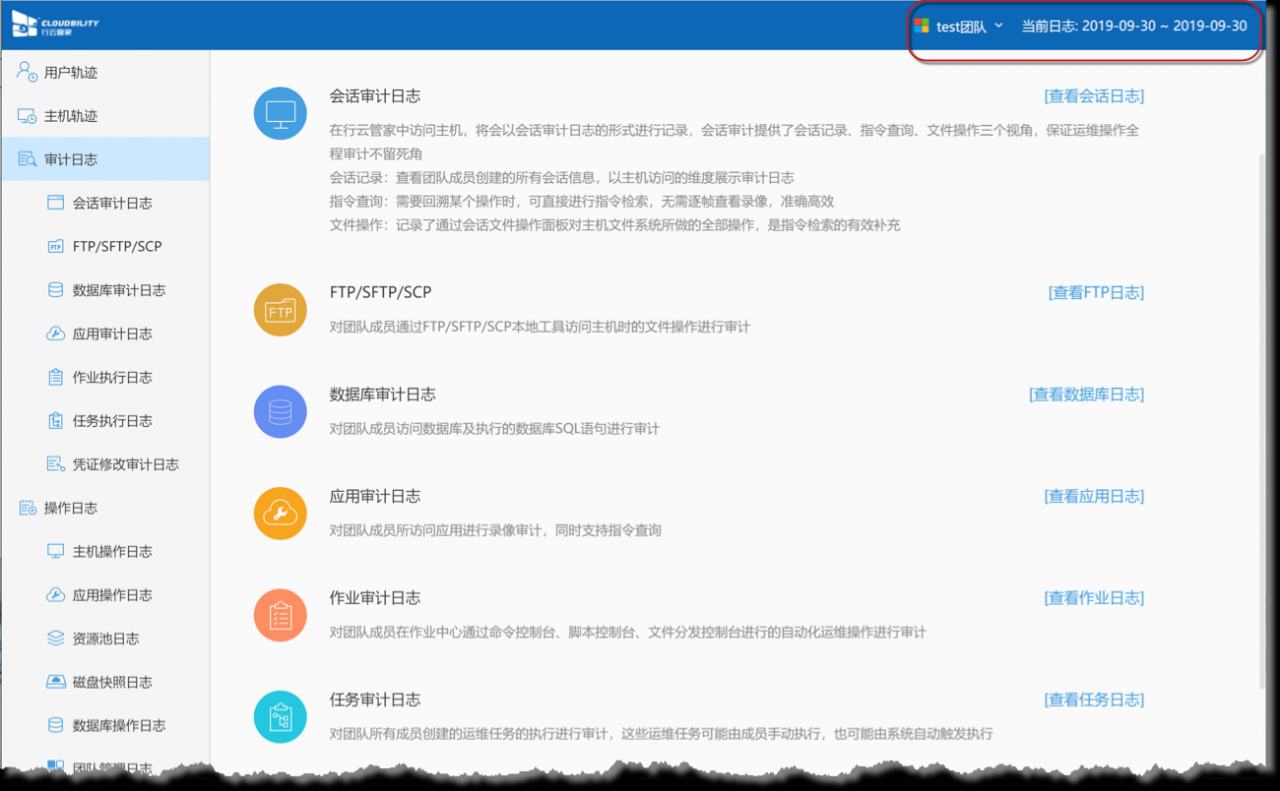Select 凭证修改审计日志 in the sidebar
Image resolution: width=1280 pixels, height=791 pixels.
tap(125, 464)
